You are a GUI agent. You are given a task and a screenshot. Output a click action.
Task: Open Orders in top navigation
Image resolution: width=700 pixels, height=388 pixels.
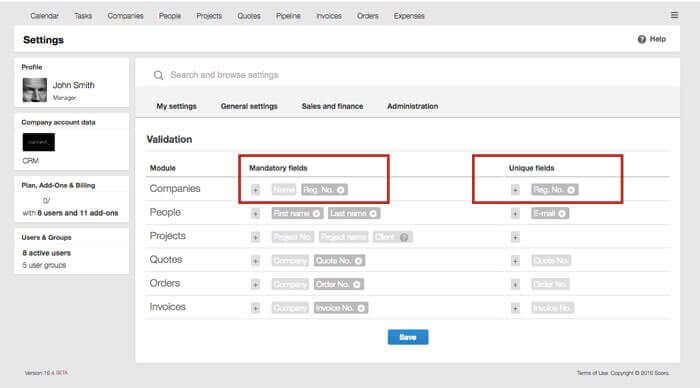(367, 16)
